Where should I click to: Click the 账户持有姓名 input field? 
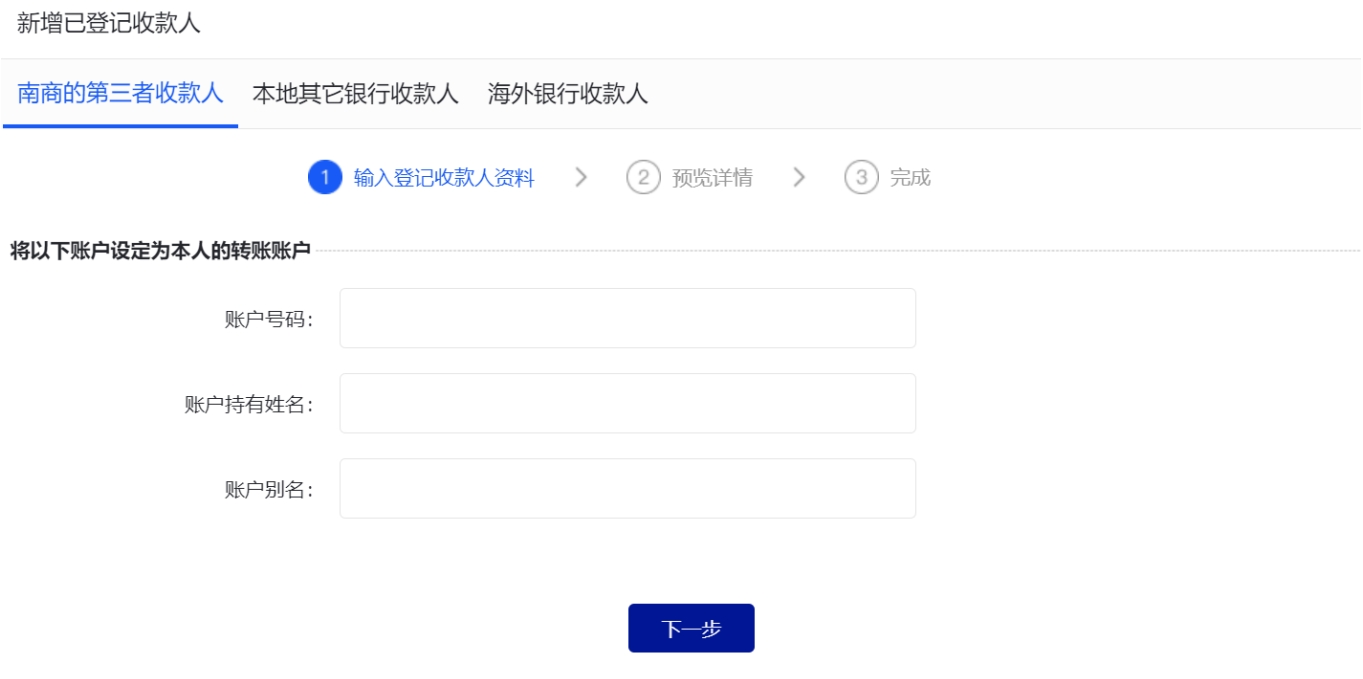tap(627, 402)
